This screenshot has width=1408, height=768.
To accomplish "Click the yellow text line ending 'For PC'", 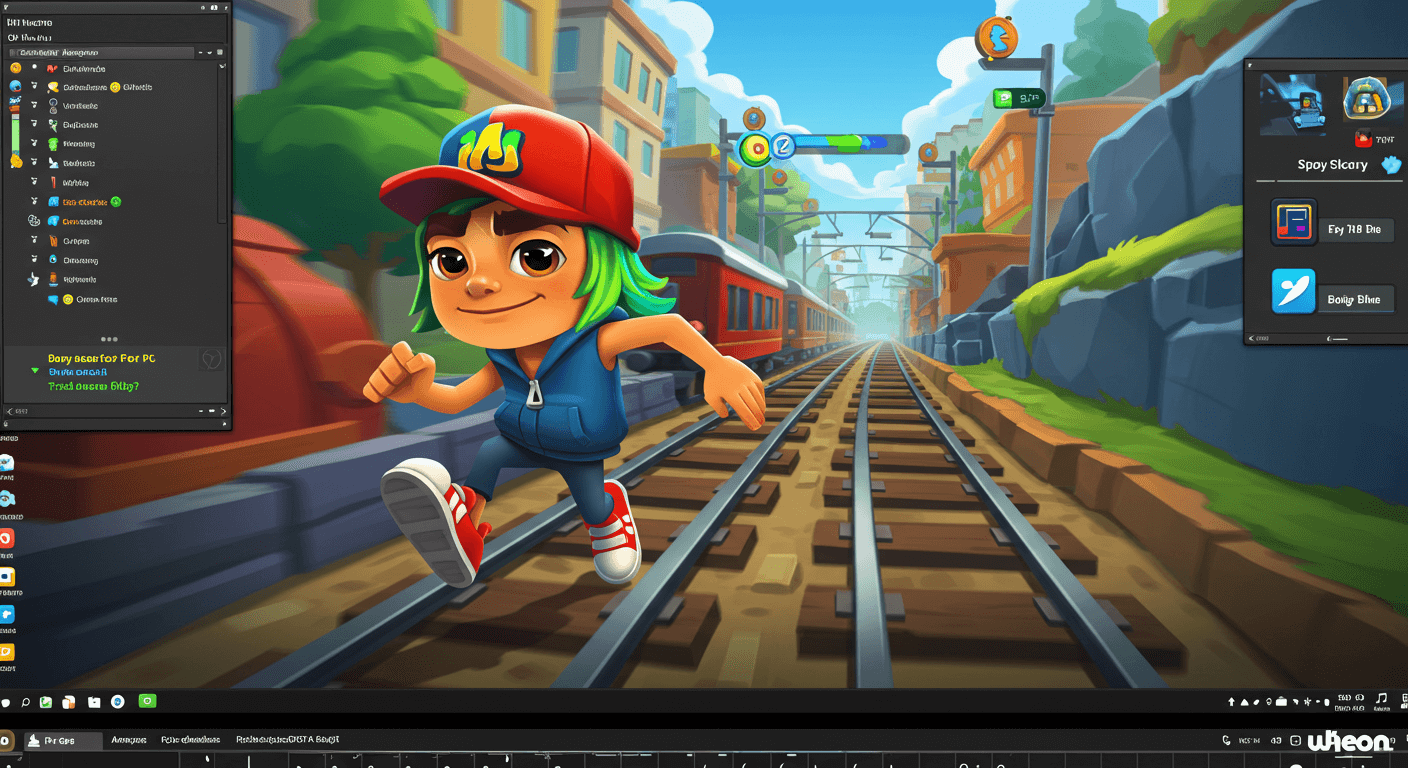I will click(x=101, y=358).
